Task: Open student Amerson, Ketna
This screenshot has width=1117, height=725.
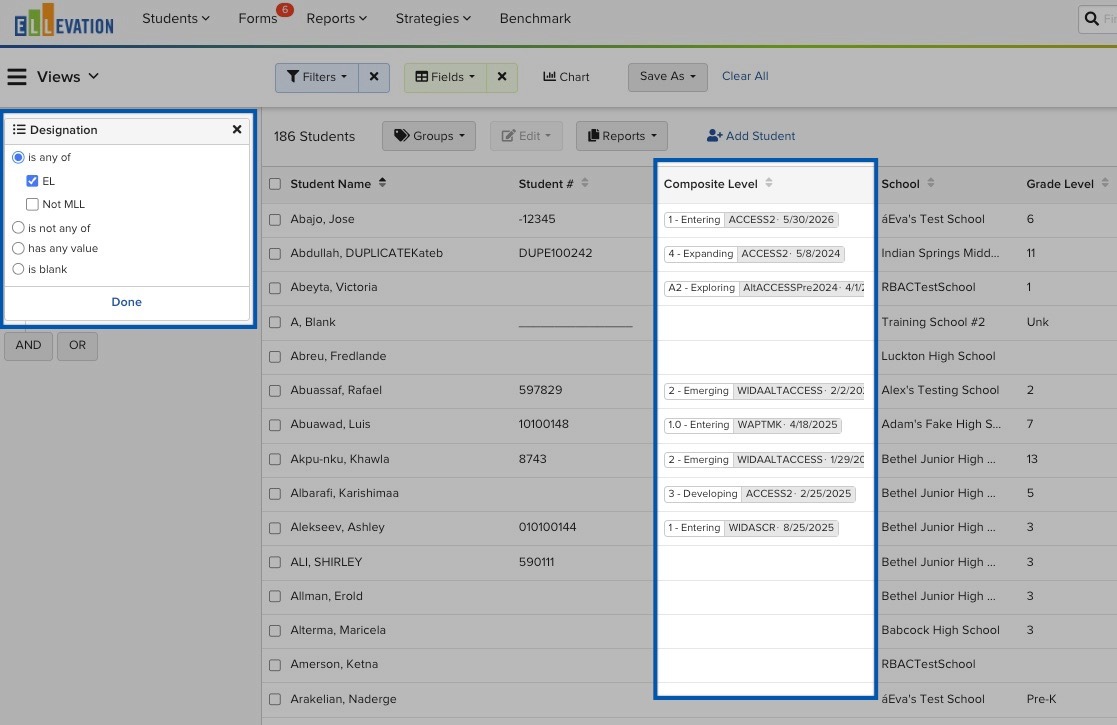Action: 334,664
